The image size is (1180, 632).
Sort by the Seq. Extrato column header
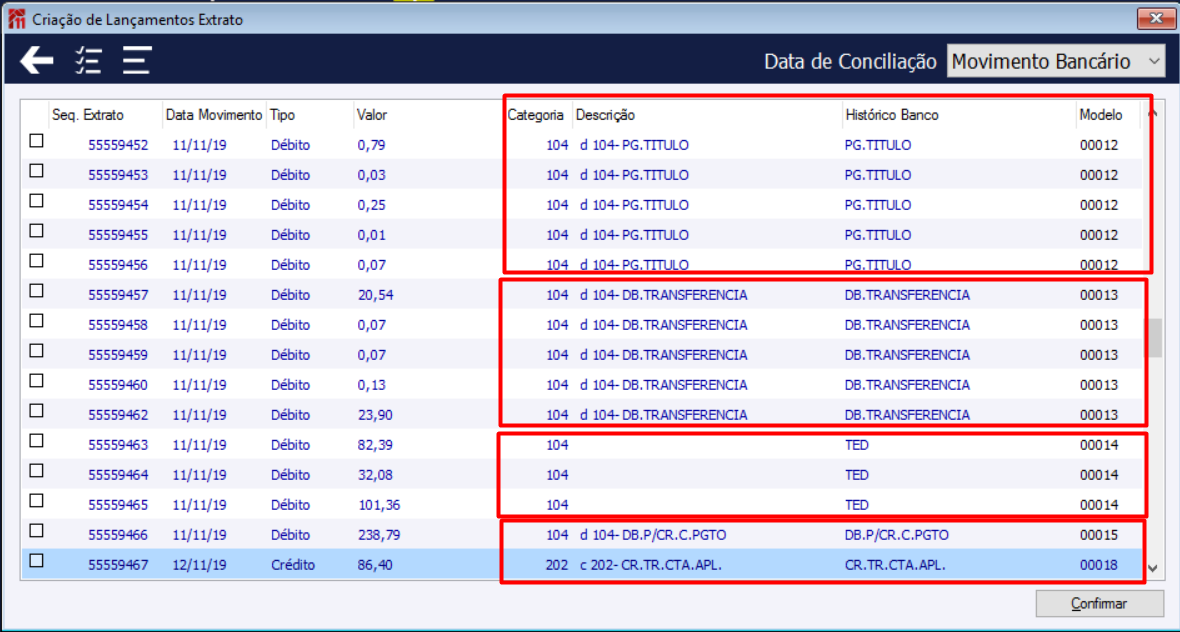[x=88, y=115]
